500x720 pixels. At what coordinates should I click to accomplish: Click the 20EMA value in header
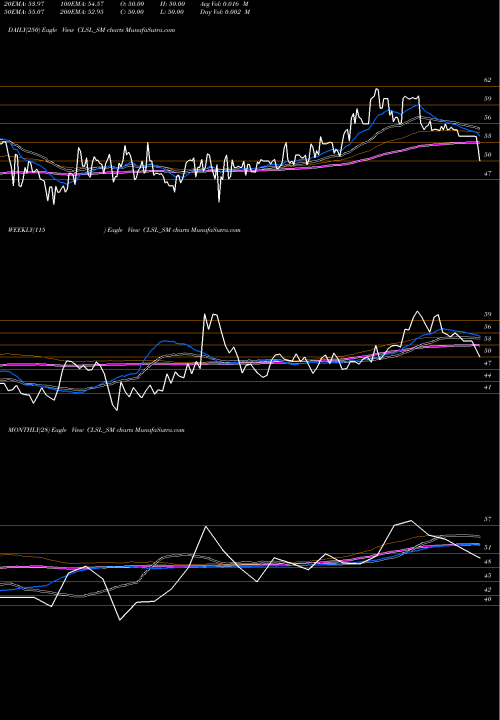click(22, 4)
